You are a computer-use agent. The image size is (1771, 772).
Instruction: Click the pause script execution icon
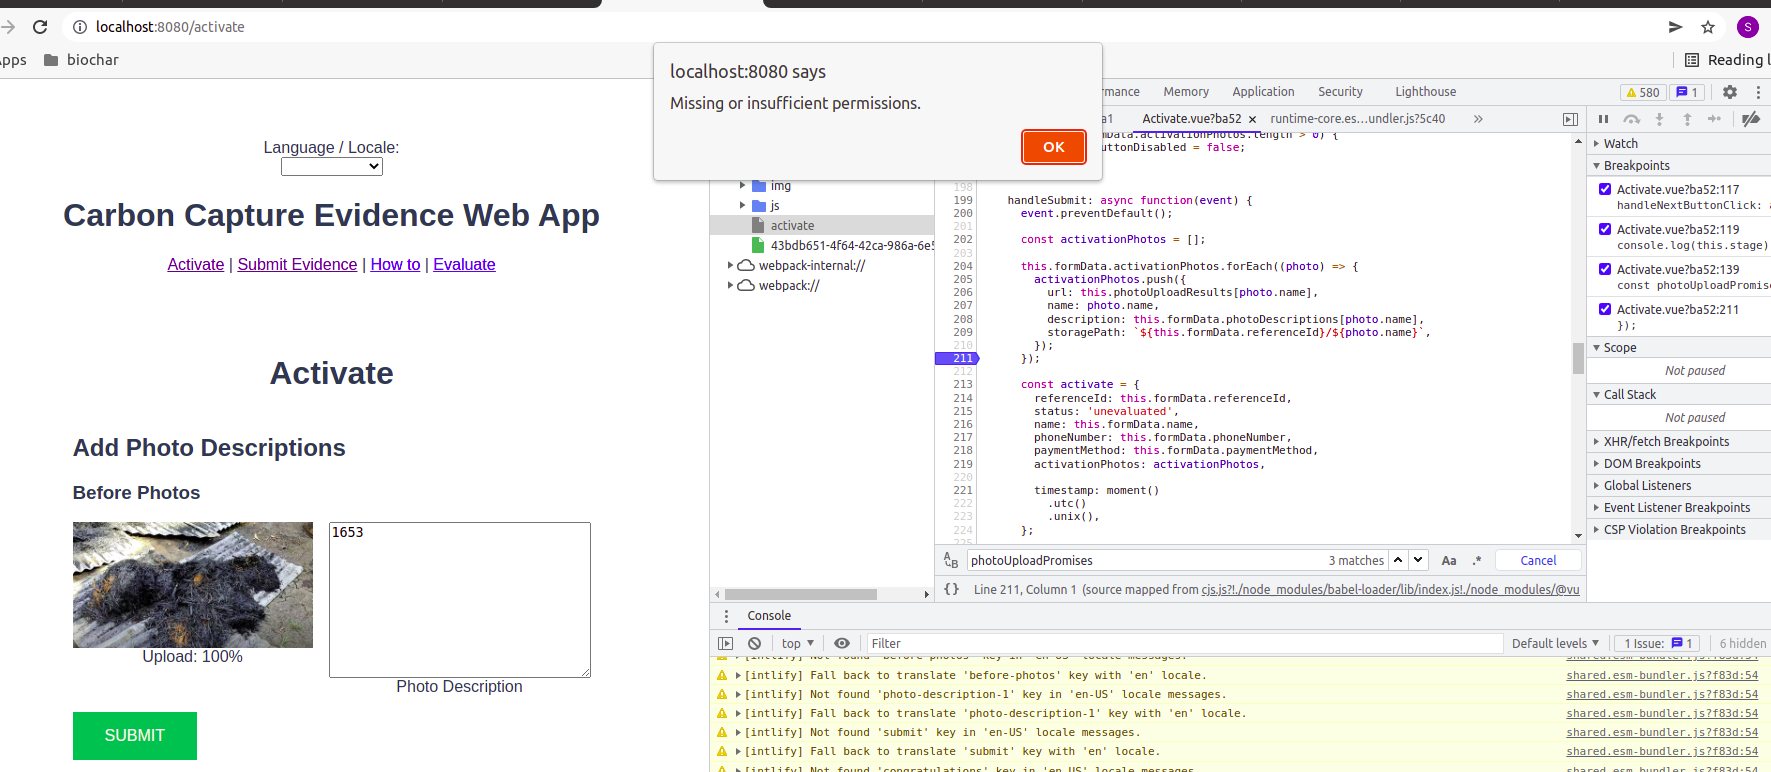click(1604, 119)
